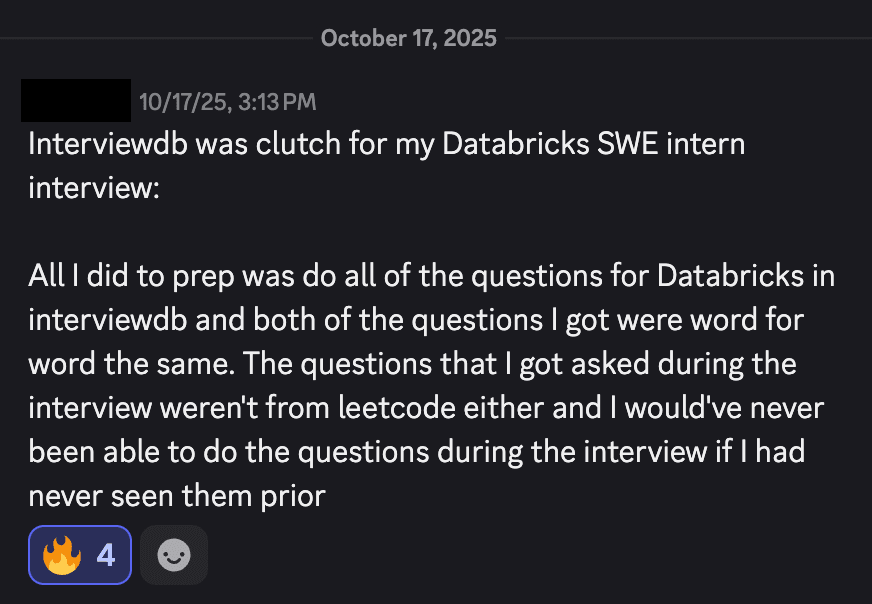Toggle the fire emoji reaction
872x604 pixels.
click(61, 555)
